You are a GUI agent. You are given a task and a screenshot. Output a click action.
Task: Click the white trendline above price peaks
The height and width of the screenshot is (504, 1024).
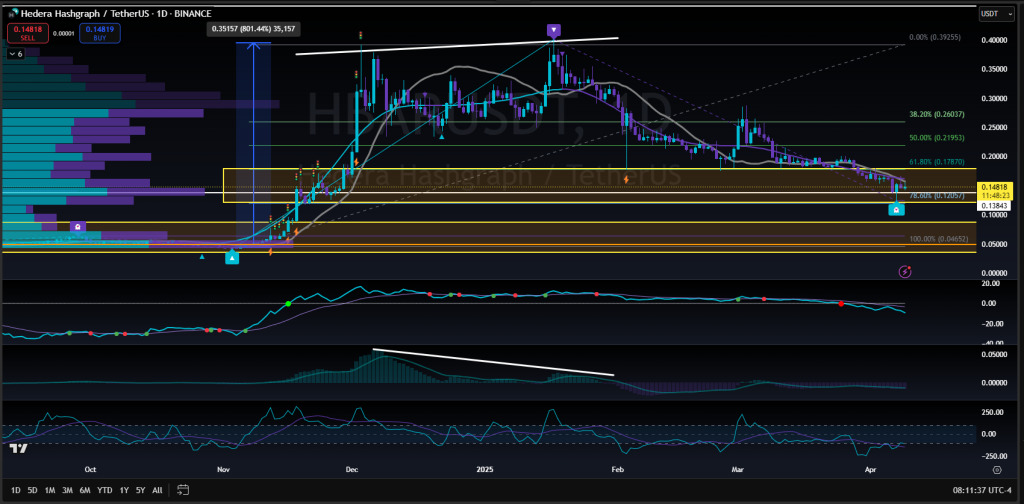pyautogui.click(x=456, y=46)
